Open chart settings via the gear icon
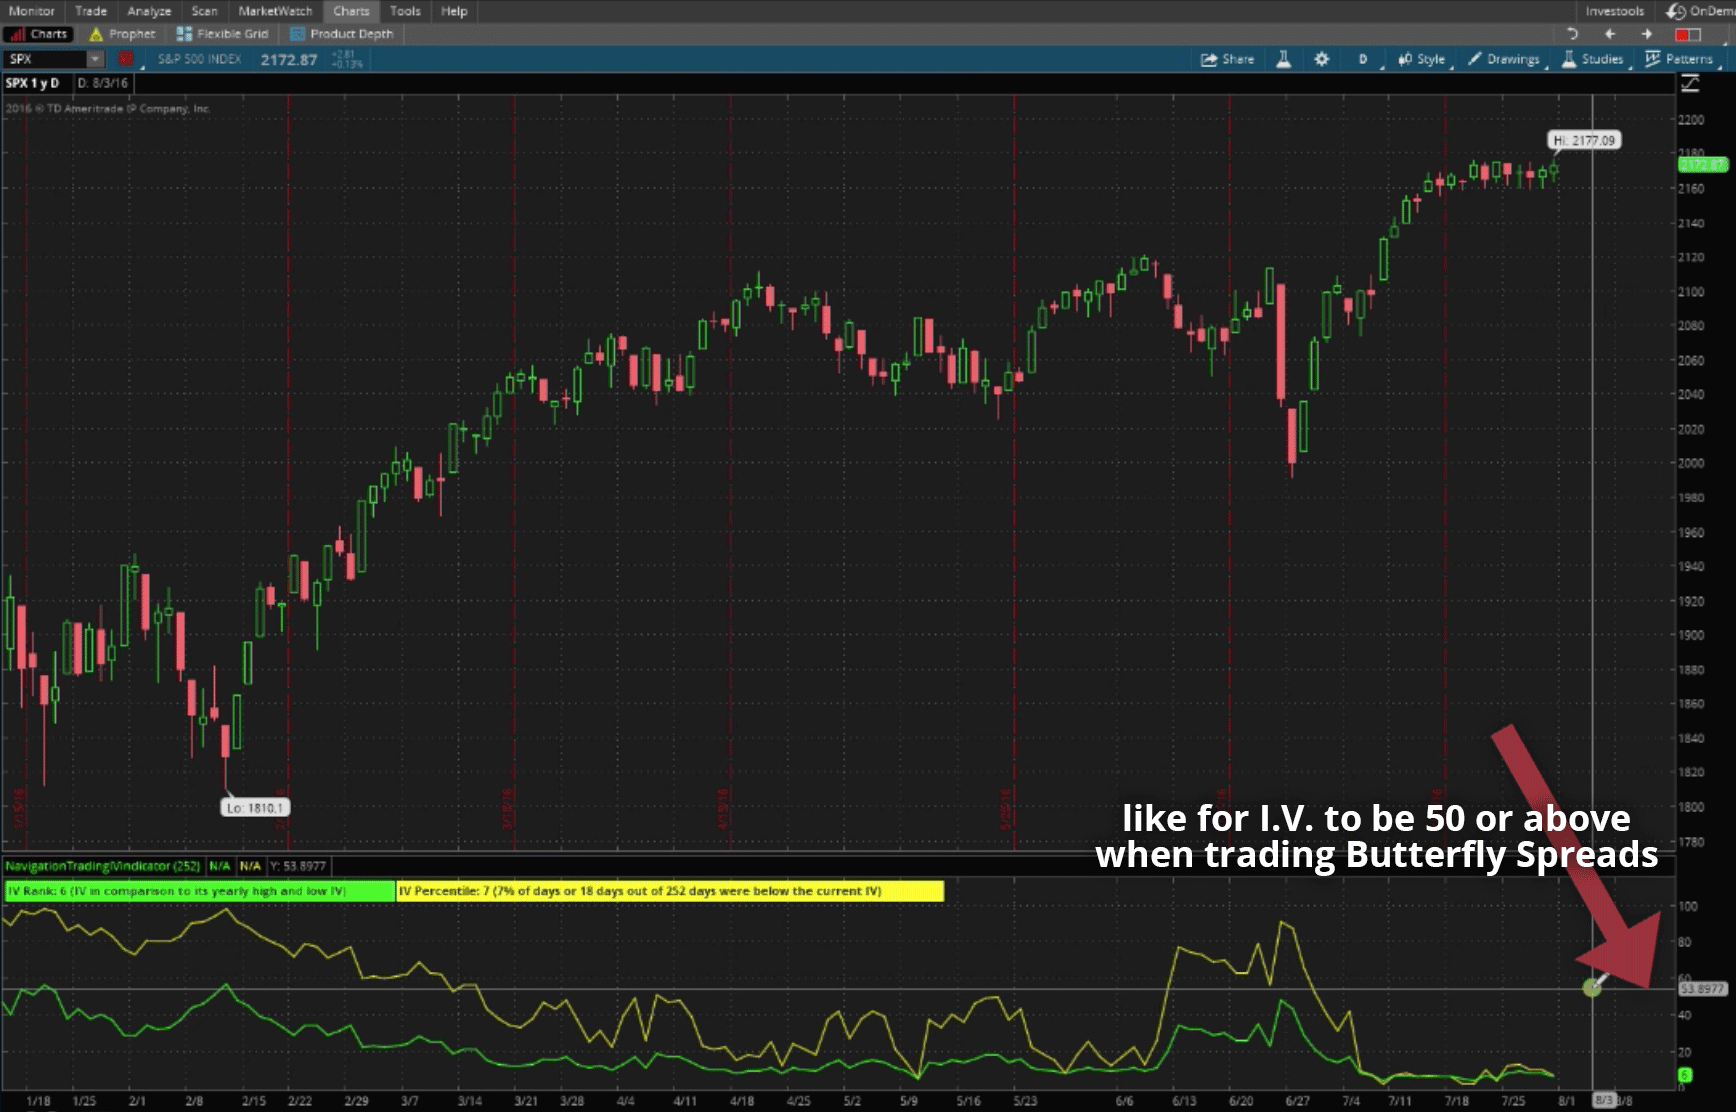Image resolution: width=1736 pixels, height=1112 pixels. click(1321, 59)
